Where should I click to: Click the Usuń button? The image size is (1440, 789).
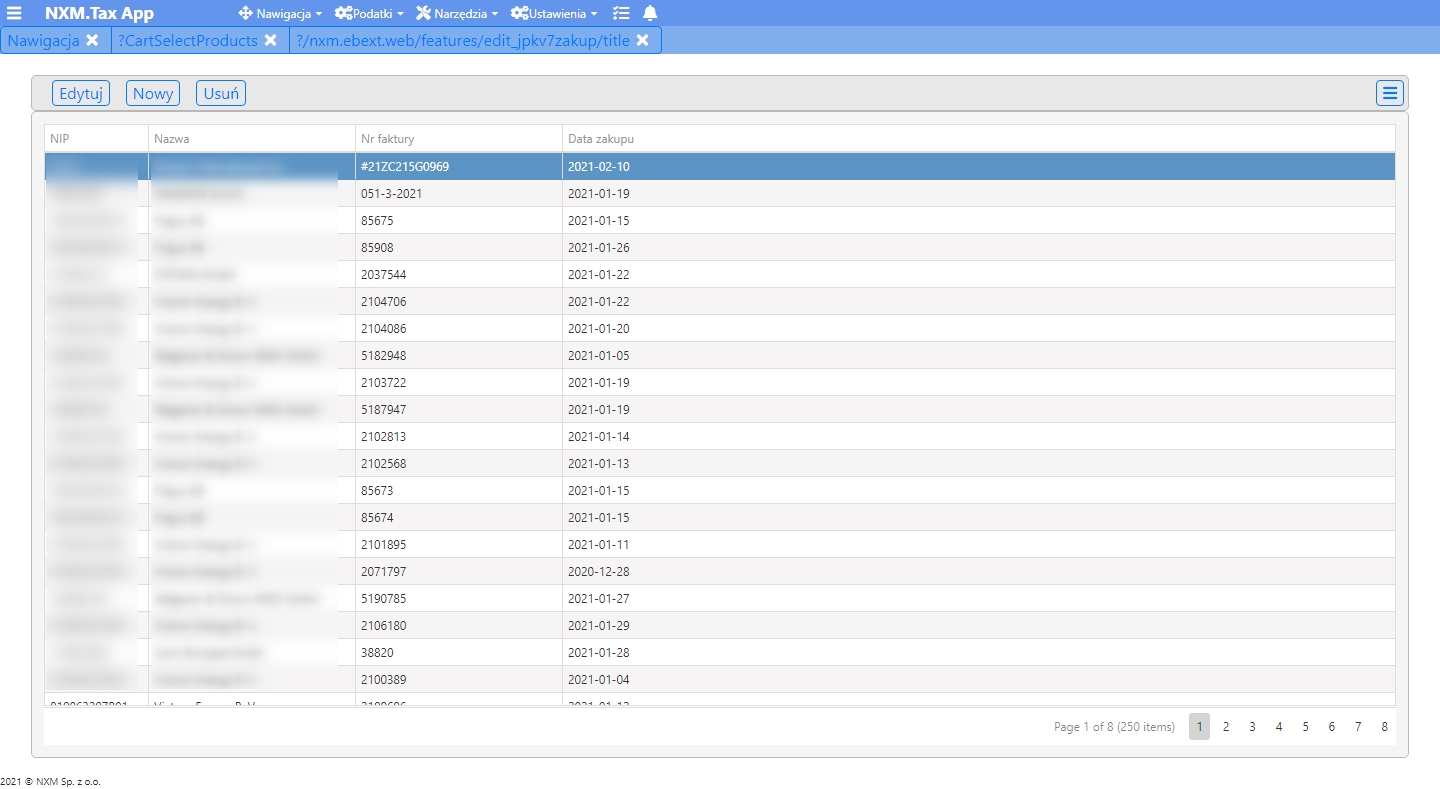pyautogui.click(x=221, y=93)
